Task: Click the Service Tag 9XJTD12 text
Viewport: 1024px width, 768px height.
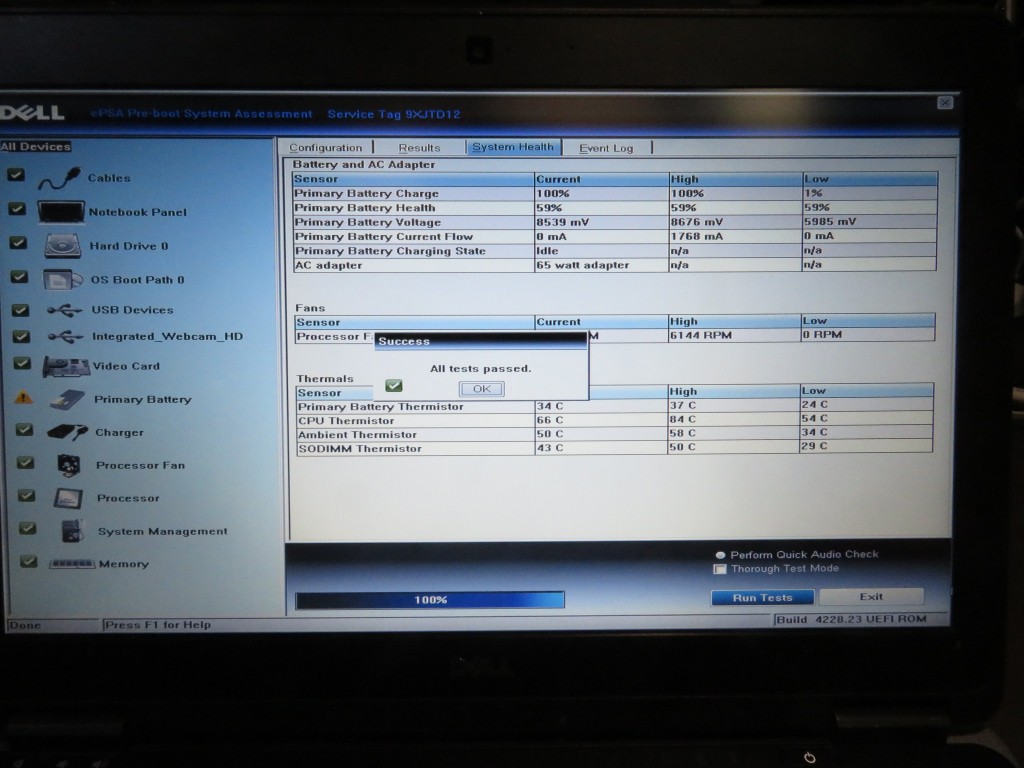Action: pos(394,114)
